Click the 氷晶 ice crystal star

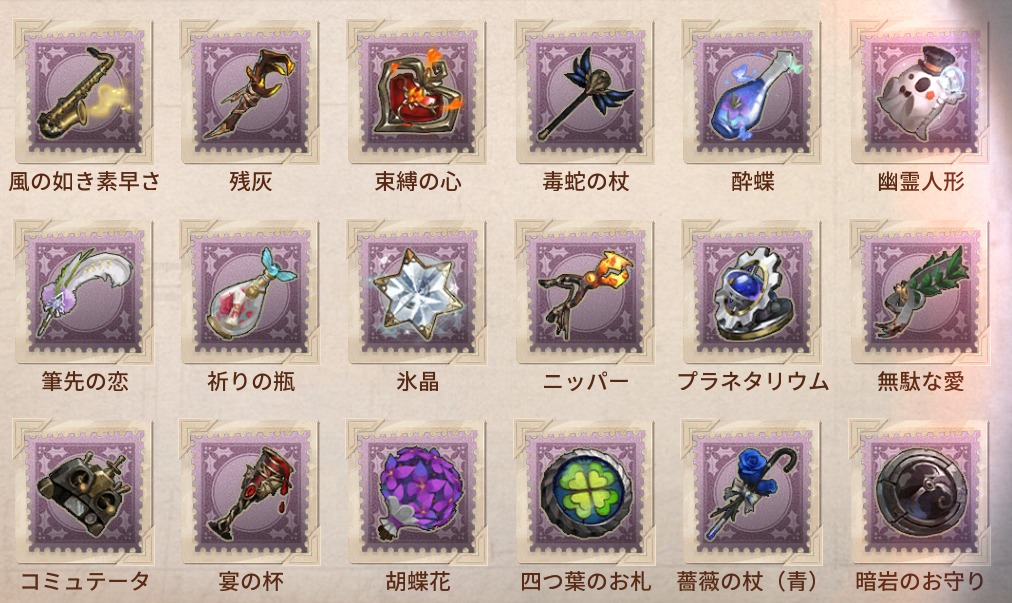point(418,292)
